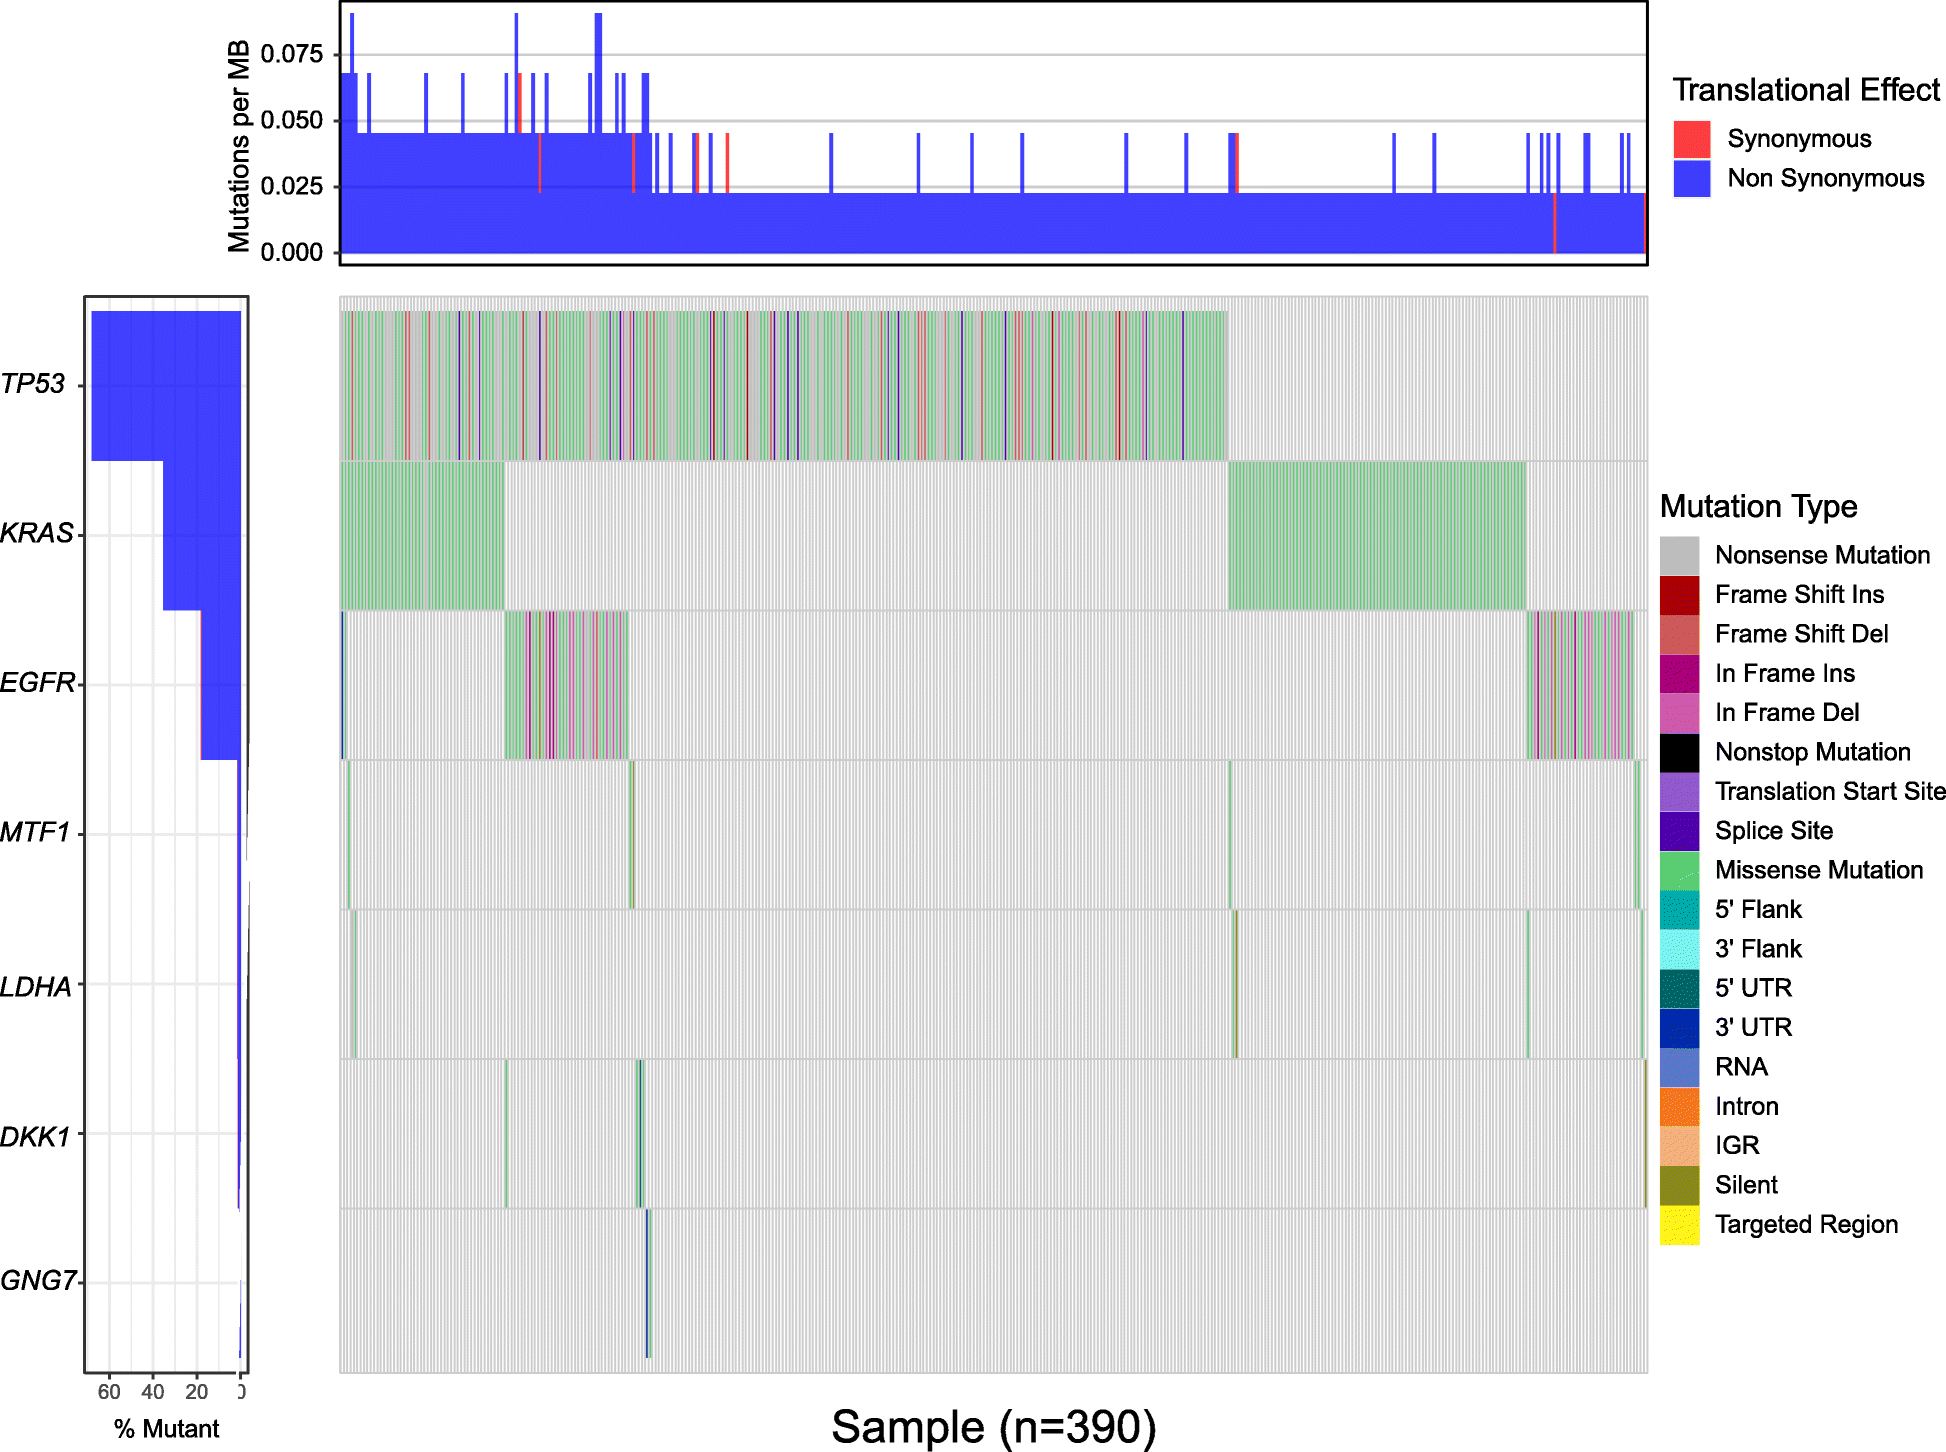Click the 3' Flank cyan swatch
Screen dimensions: 1946x1452
(1679, 949)
